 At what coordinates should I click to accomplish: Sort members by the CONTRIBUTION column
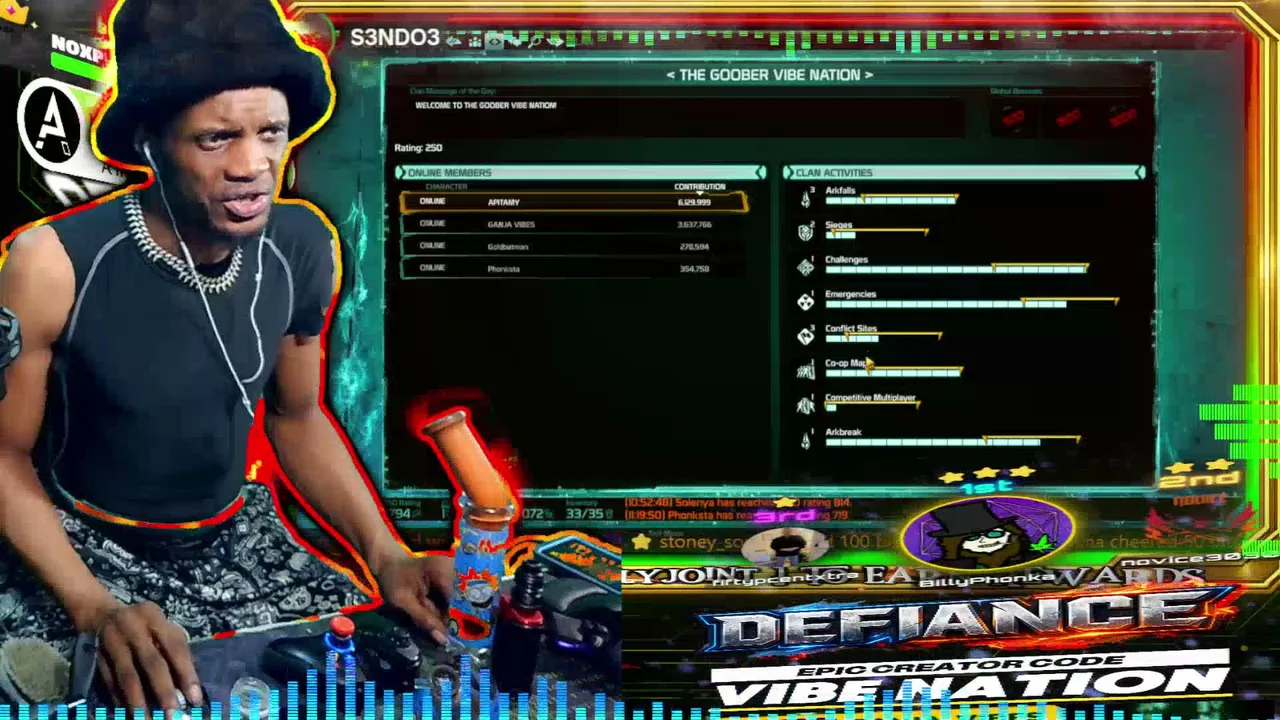pyautogui.click(x=699, y=187)
